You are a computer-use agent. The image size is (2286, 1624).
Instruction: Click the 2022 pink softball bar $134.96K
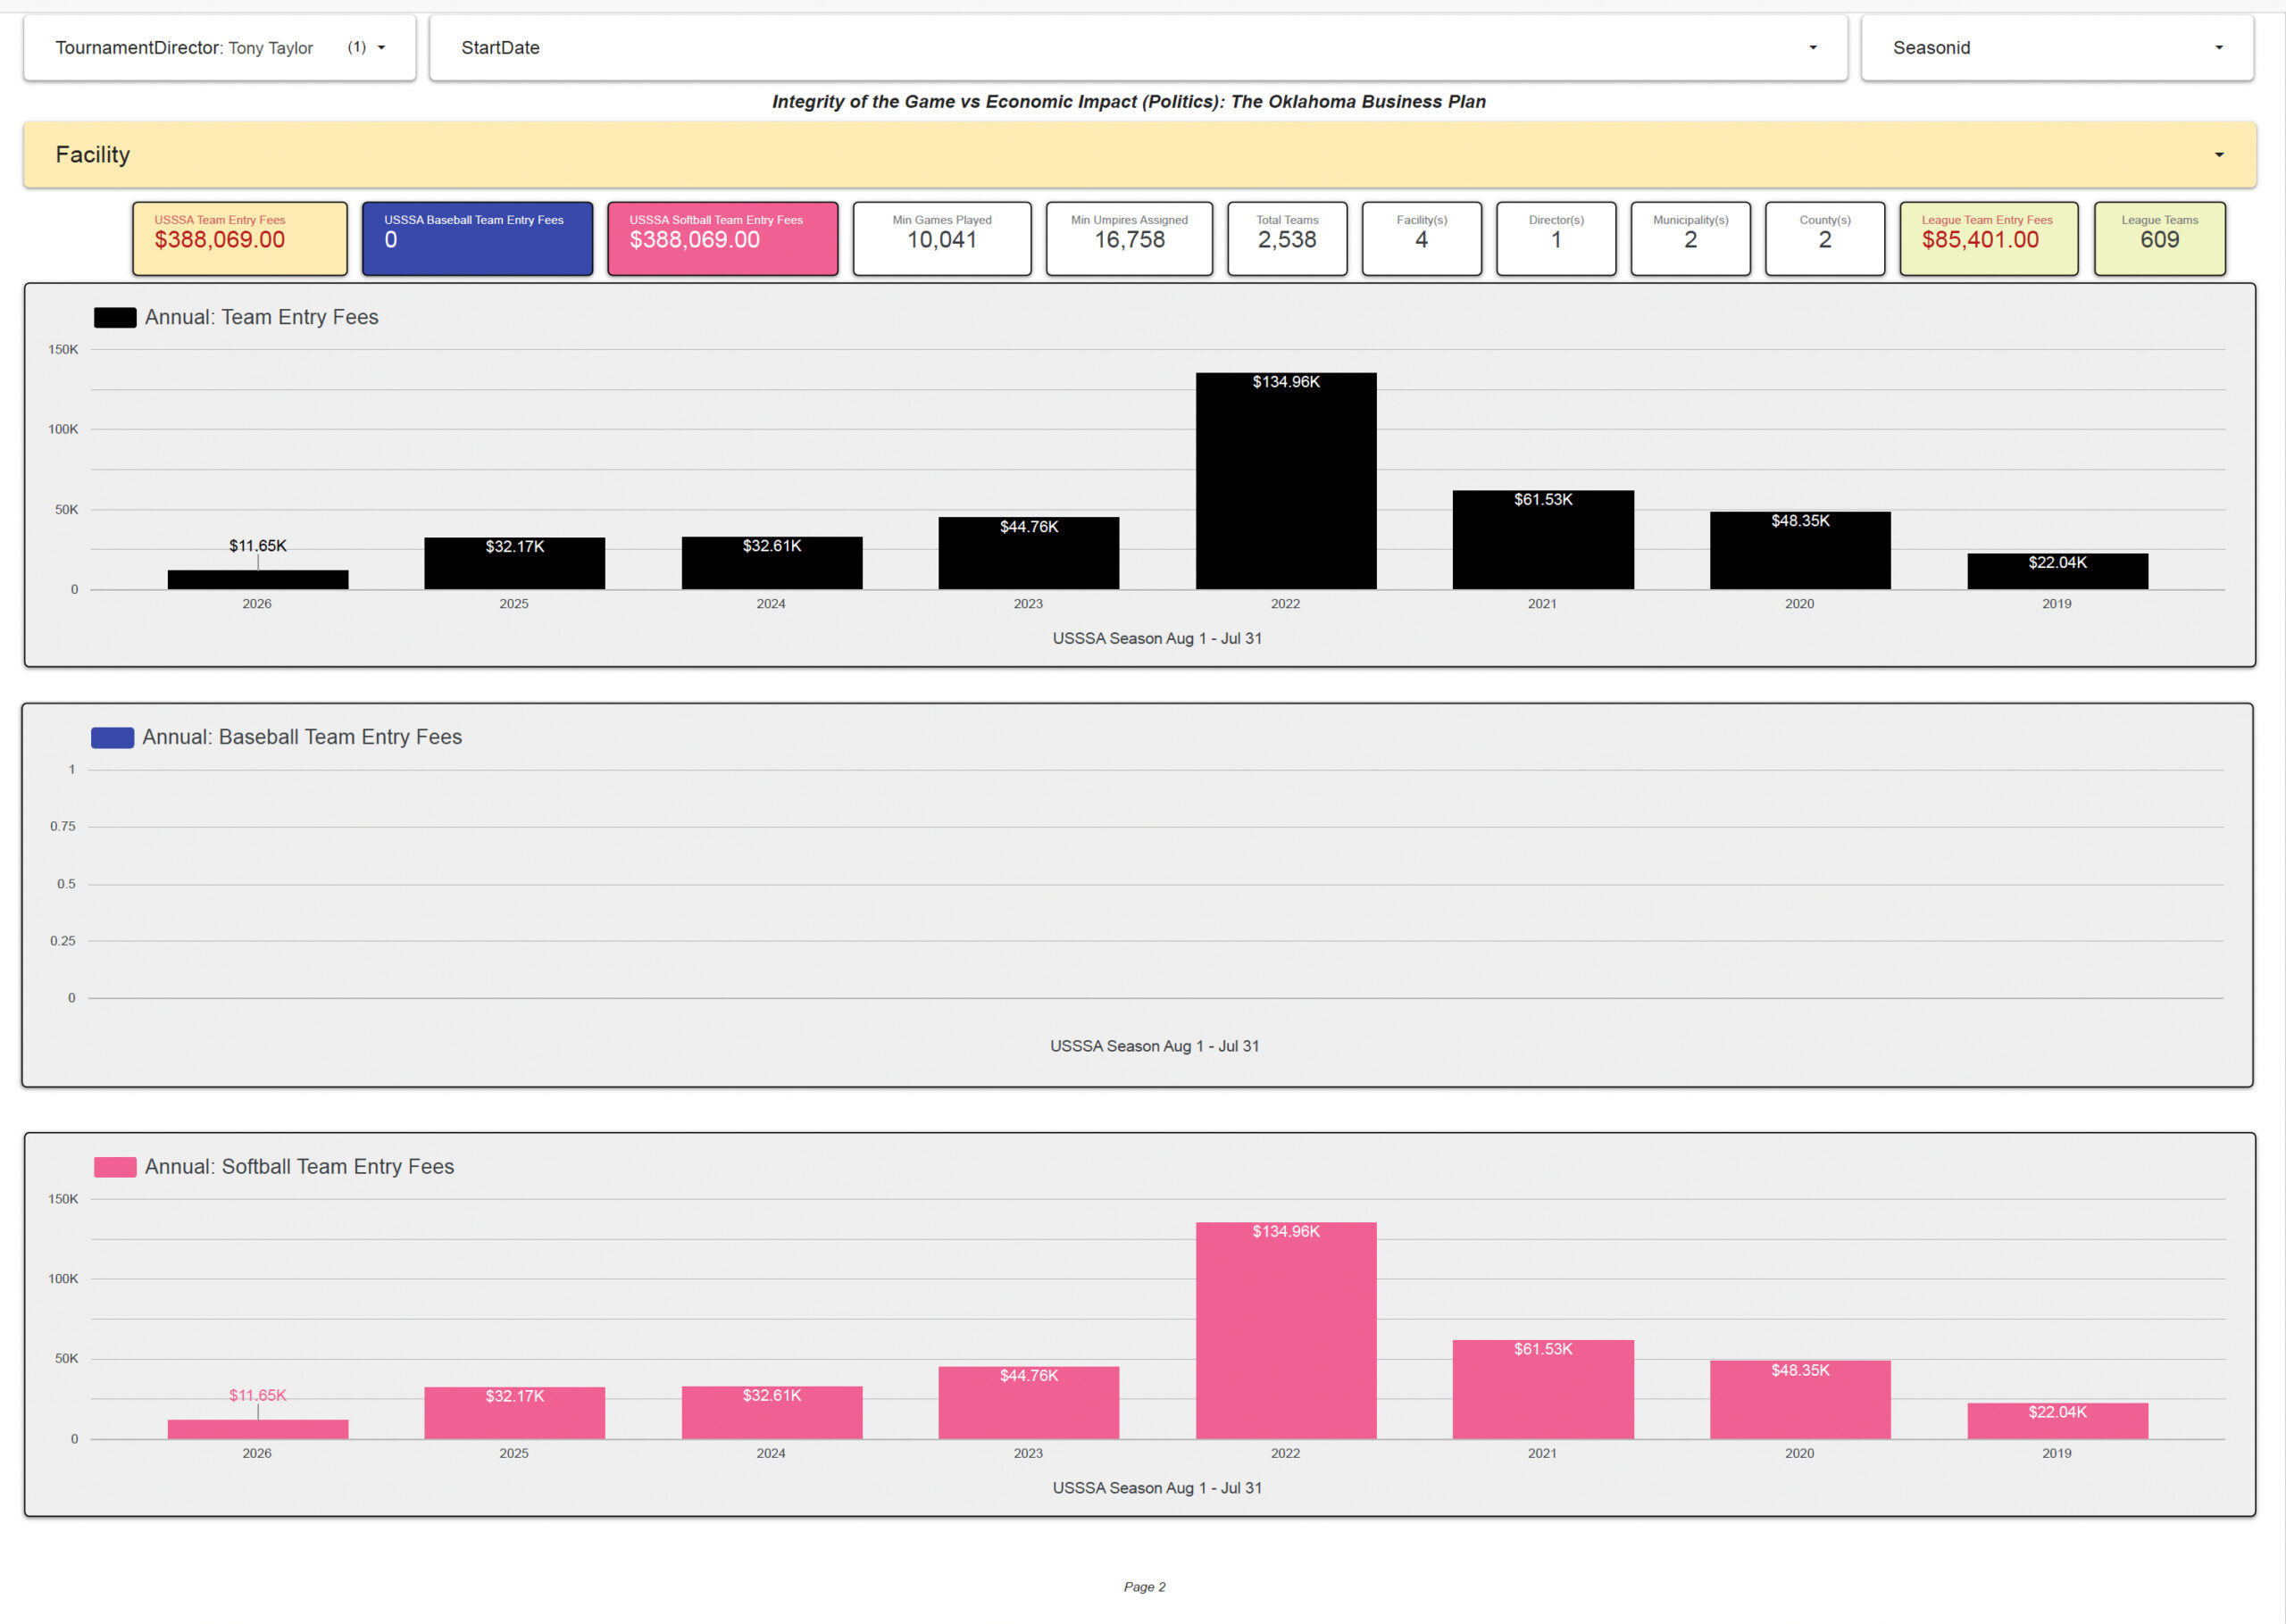pyautogui.click(x=1286, y=1330)
